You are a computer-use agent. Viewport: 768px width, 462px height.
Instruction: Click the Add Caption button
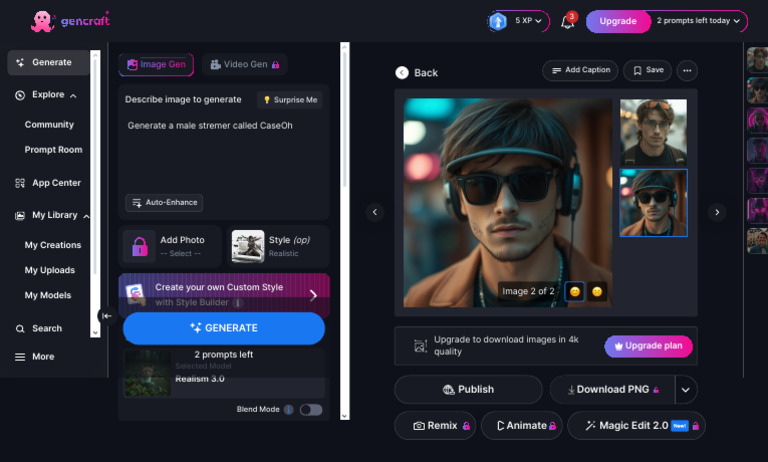pyautogui.click(x=580, y=71)
